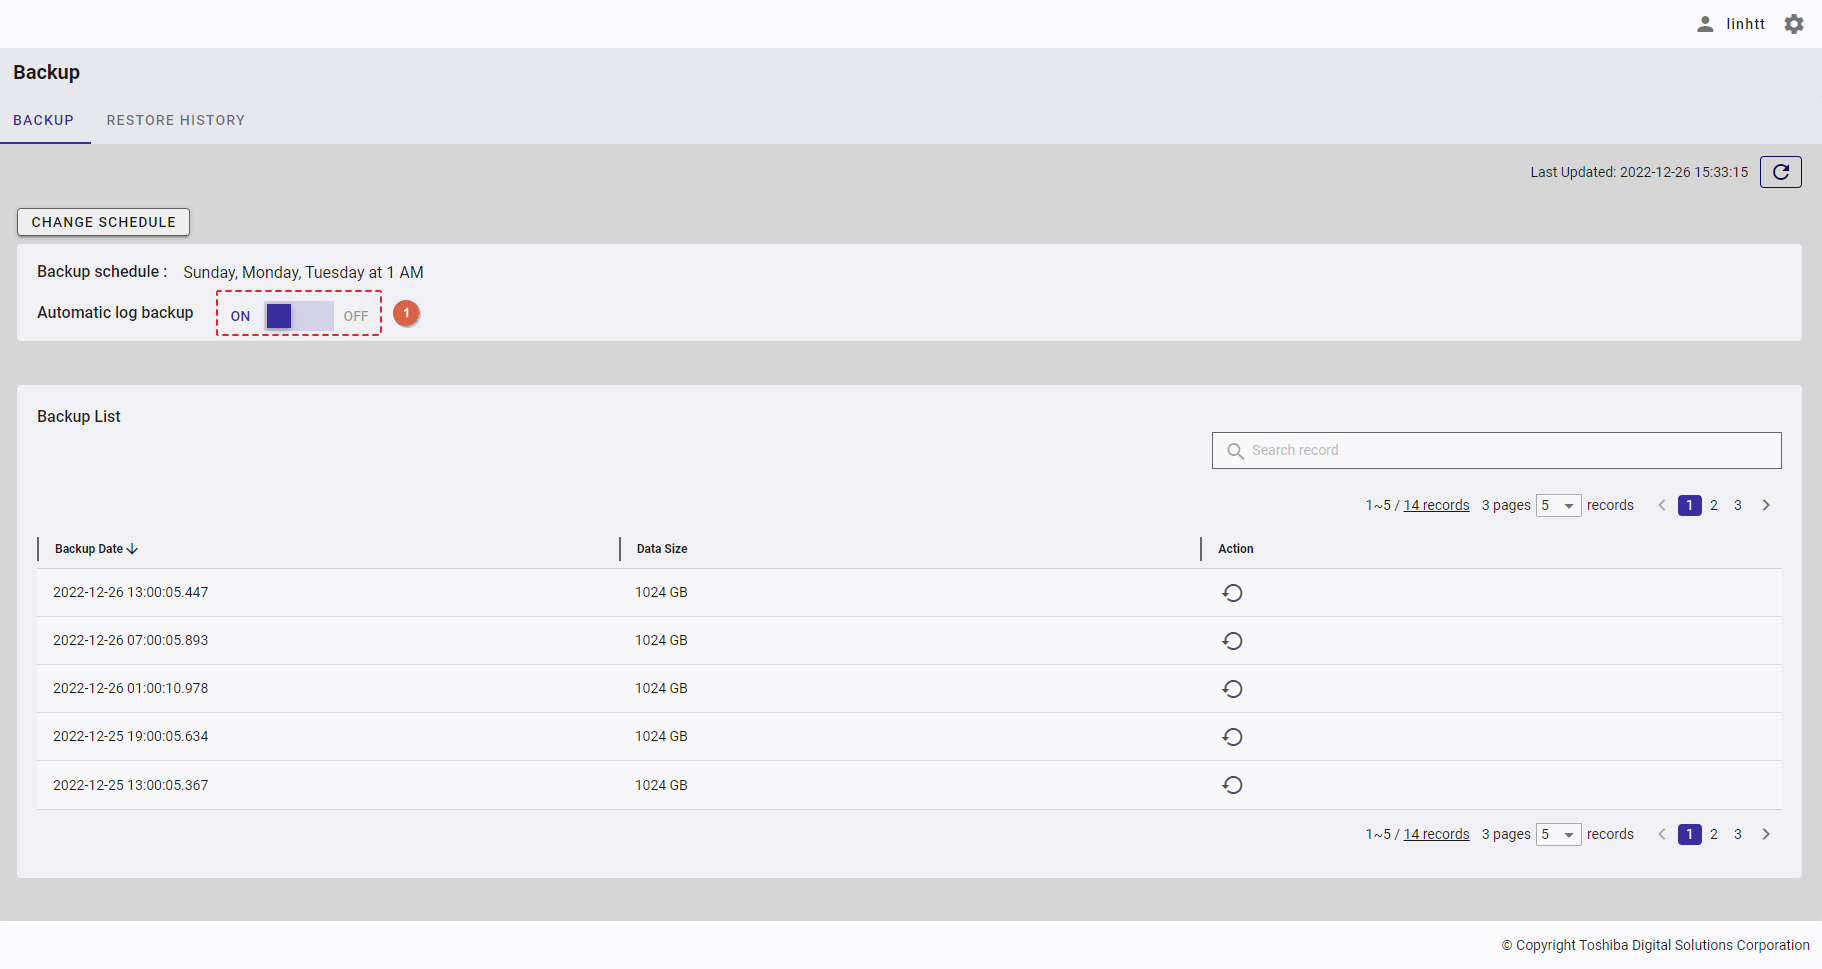Open top records-per-page dropdown
This screenshot has height=969, width=1822.
pyautogui.click(x=1558, y=506)
